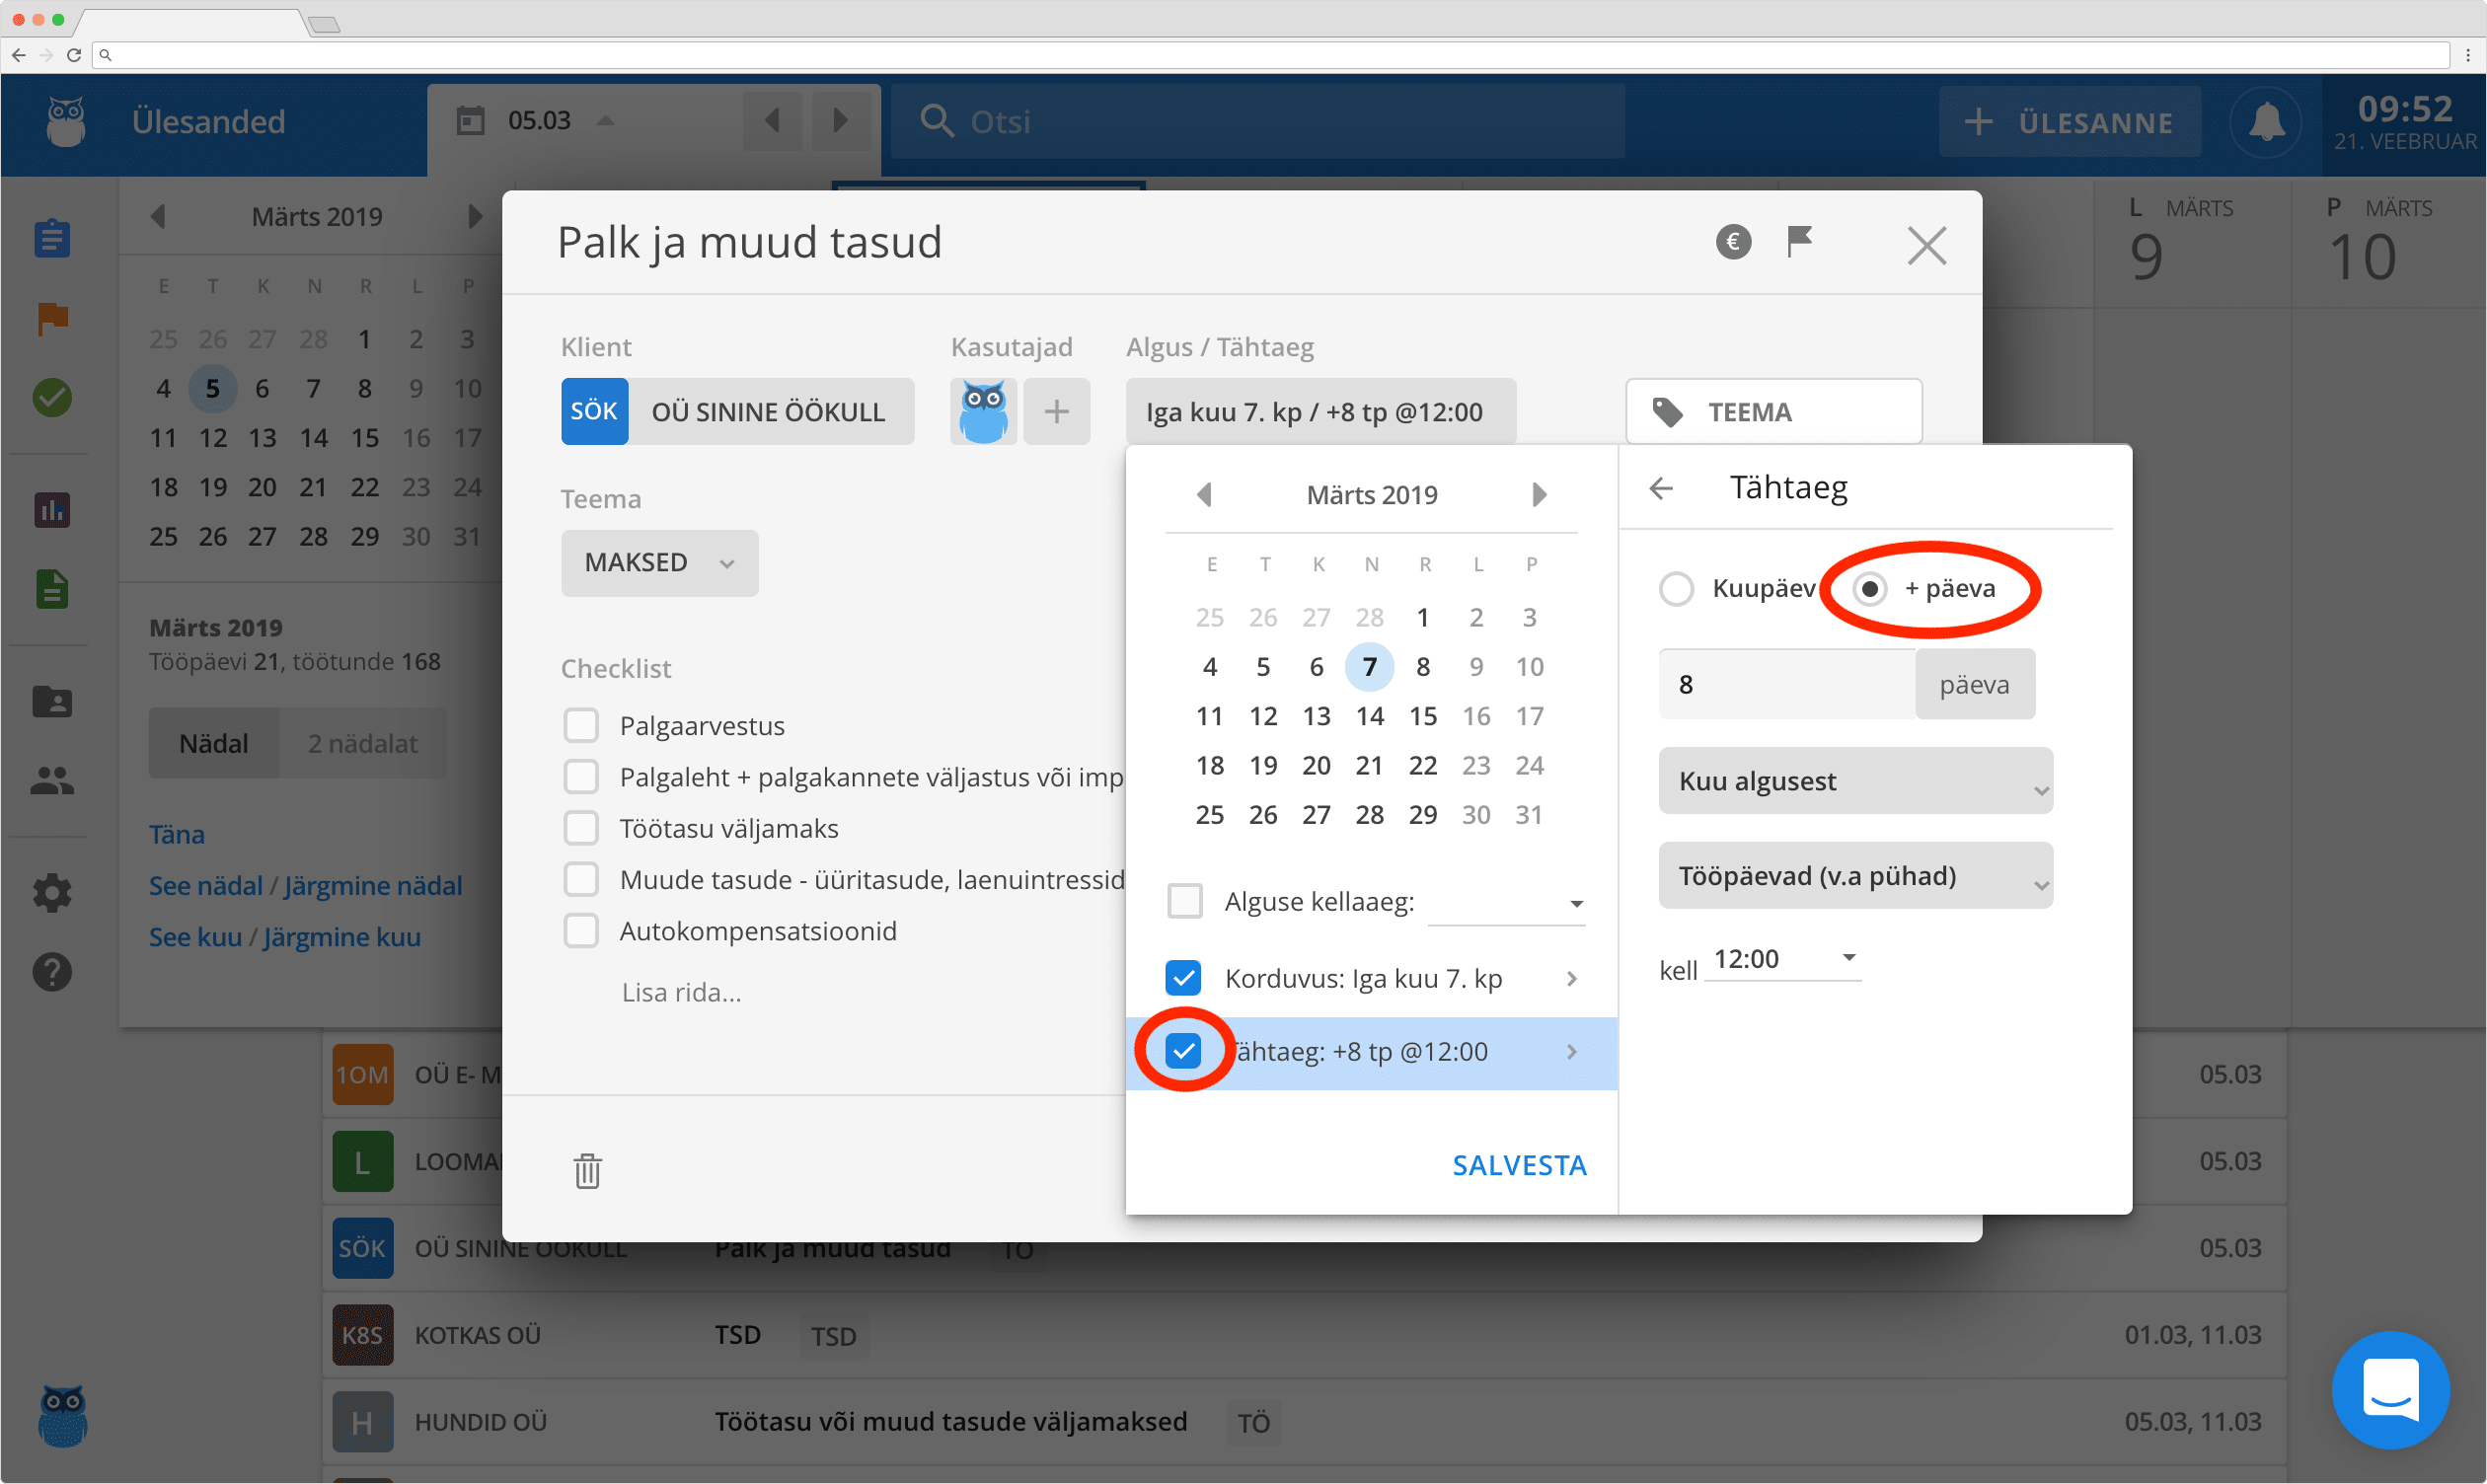
Task: Go to previous month in popup calendar
Action: coord(1204,494)
